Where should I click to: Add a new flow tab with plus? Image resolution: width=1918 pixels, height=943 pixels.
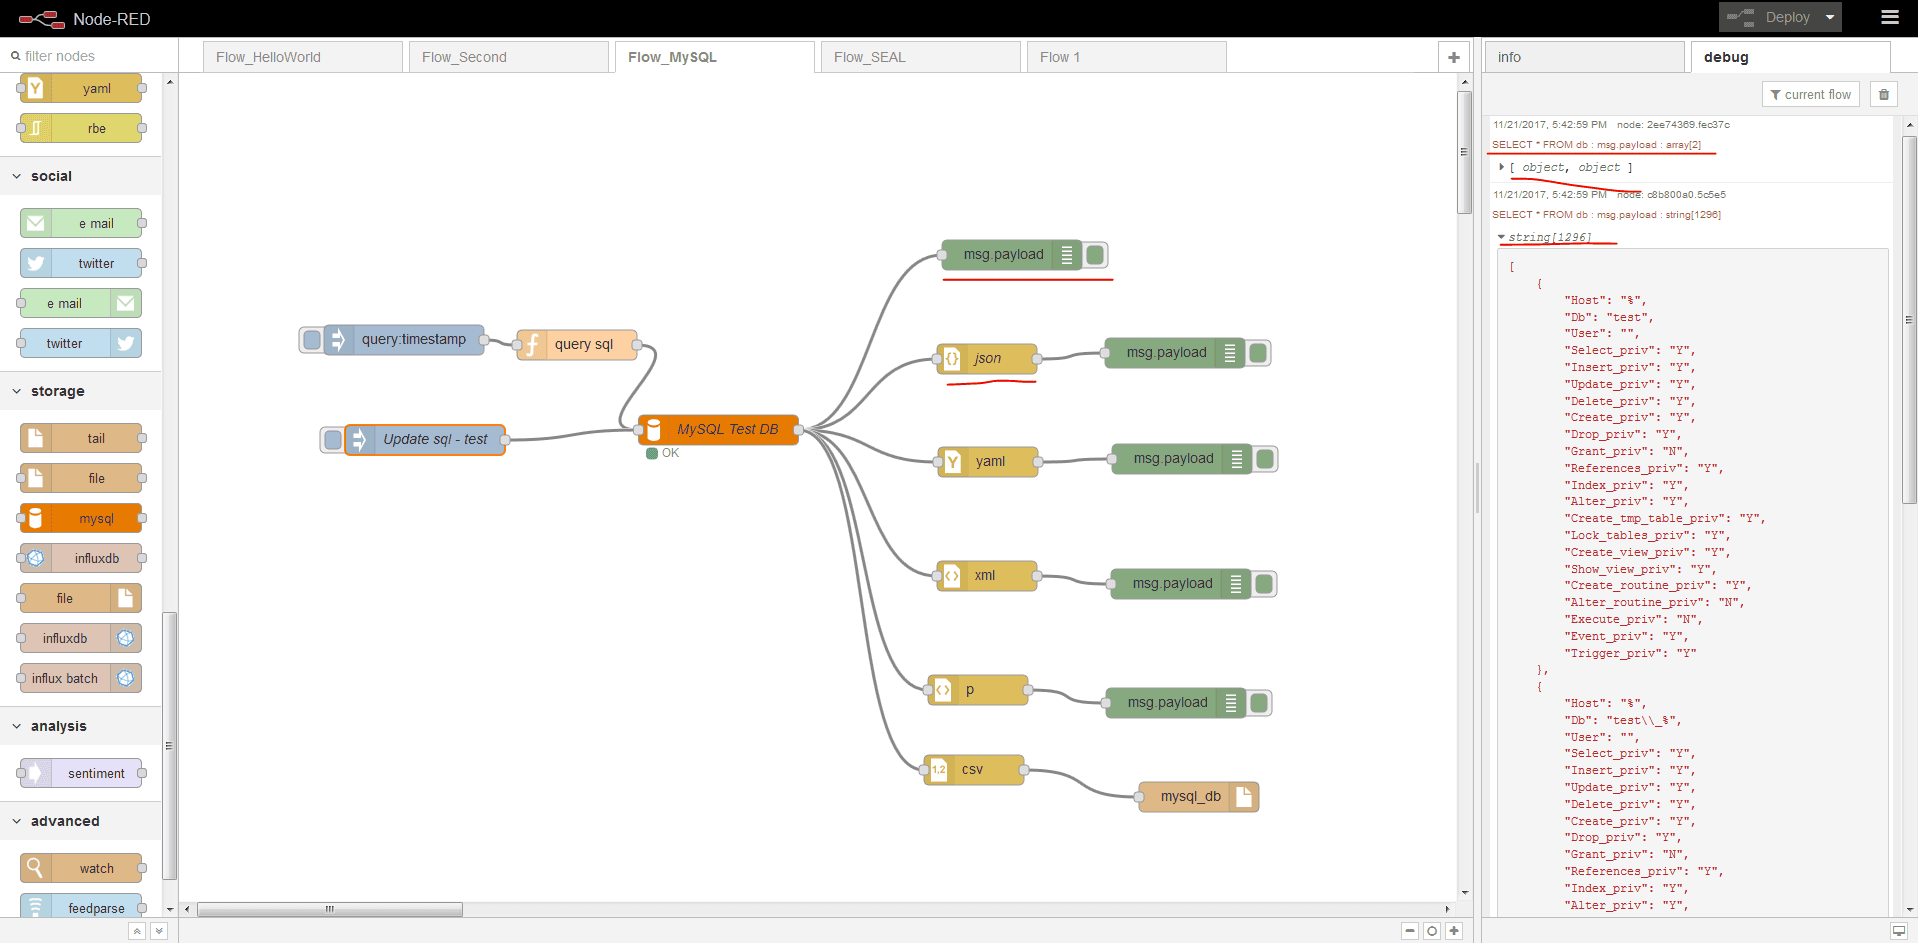click(x=1453, y=57)
